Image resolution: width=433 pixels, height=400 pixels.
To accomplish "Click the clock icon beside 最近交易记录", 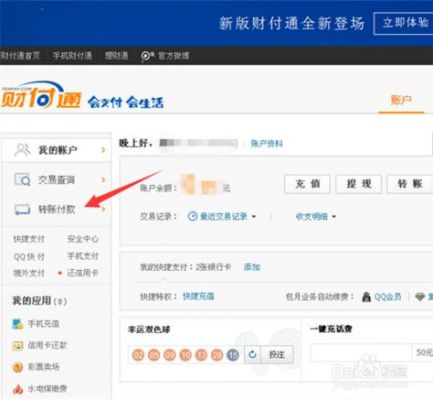I will coord(192,216).
